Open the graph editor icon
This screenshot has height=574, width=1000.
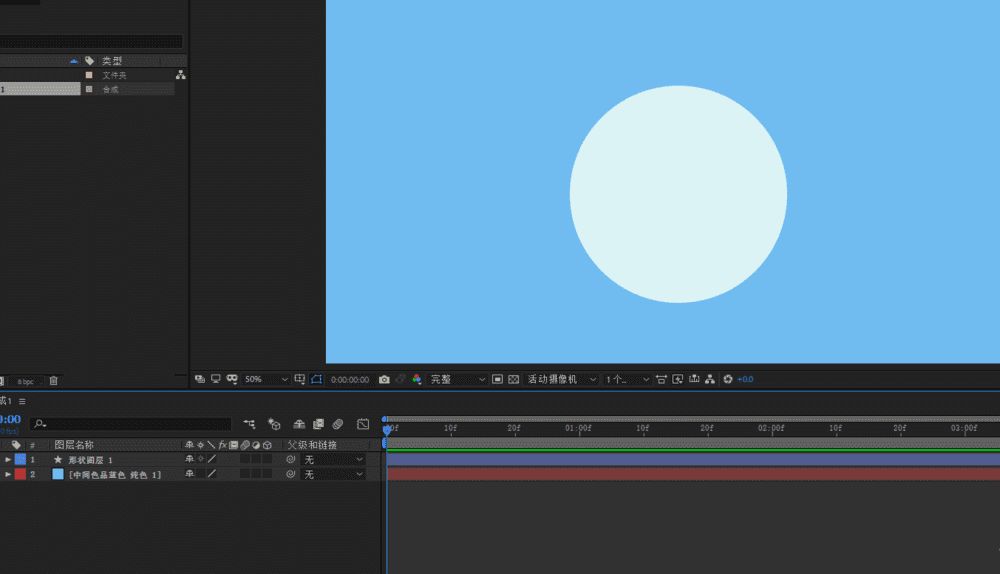point(363,424)
